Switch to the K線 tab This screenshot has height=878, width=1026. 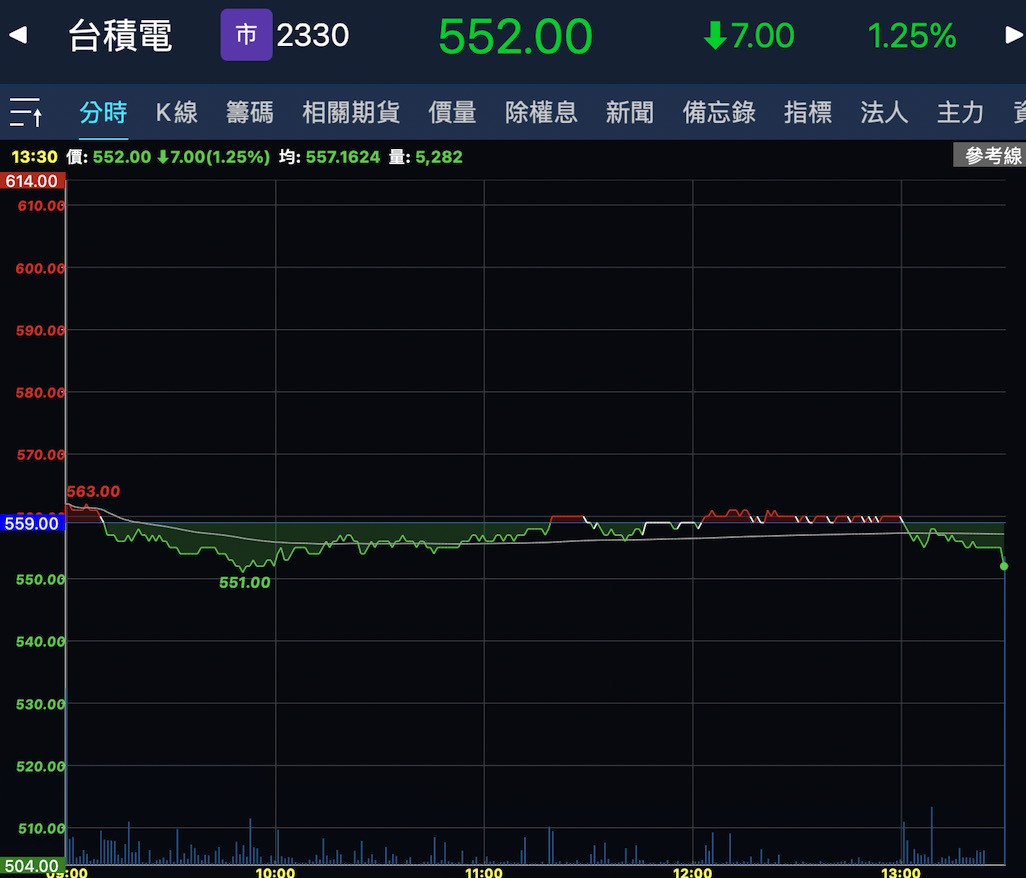[x=177, y=112]
